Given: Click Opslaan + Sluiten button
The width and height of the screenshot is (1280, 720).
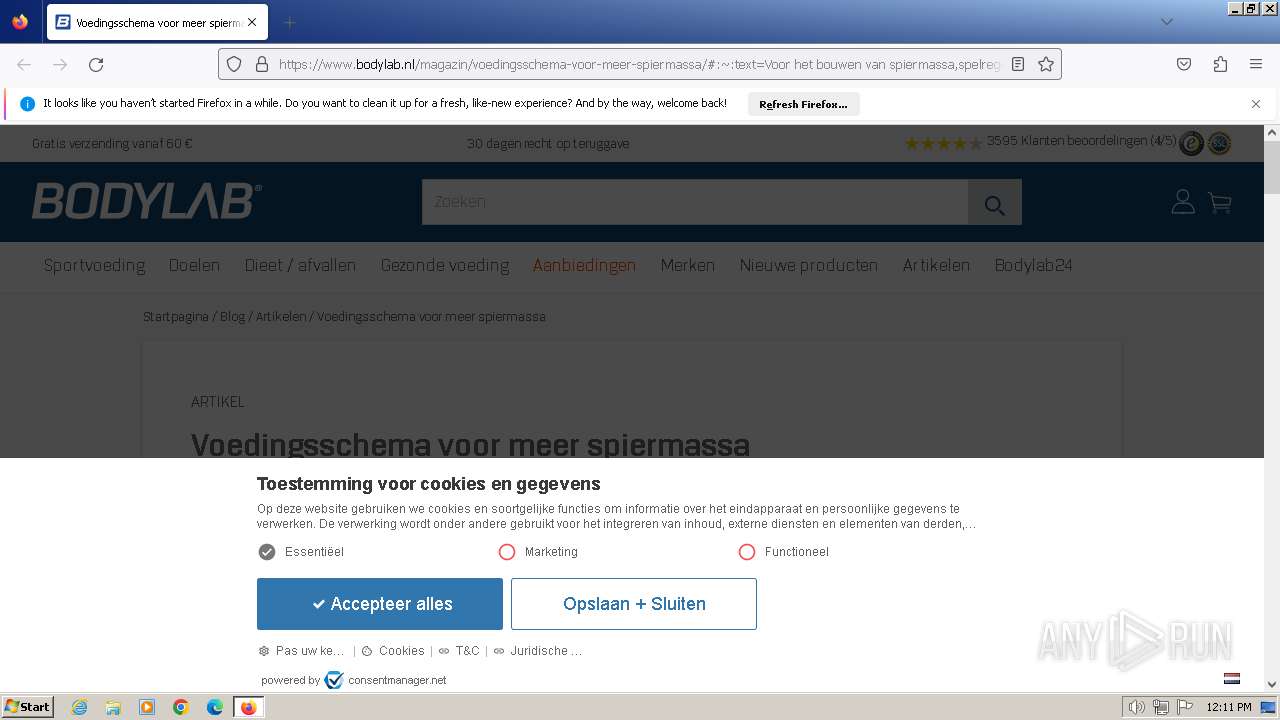Looking at the screenshot, I should 634,604.
